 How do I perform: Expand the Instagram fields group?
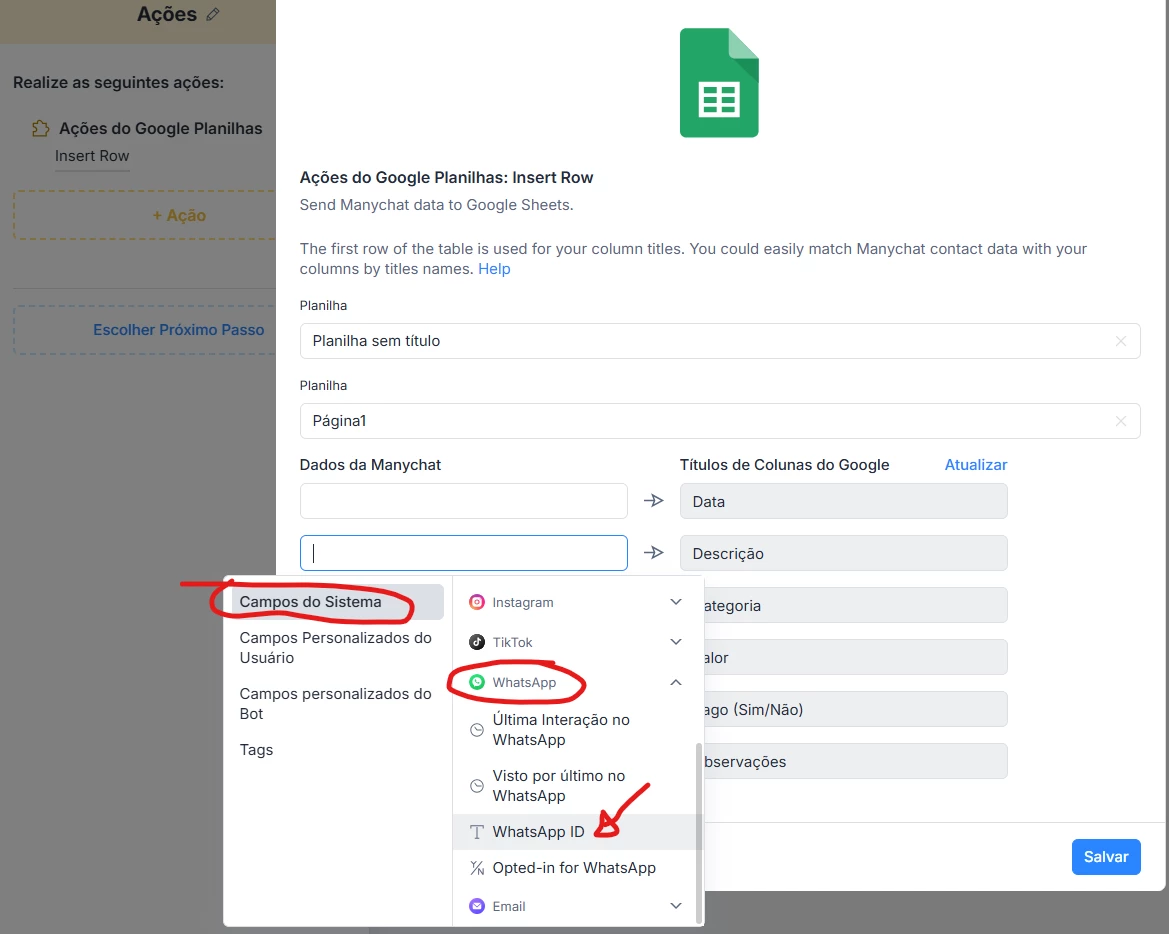(675, 602)
